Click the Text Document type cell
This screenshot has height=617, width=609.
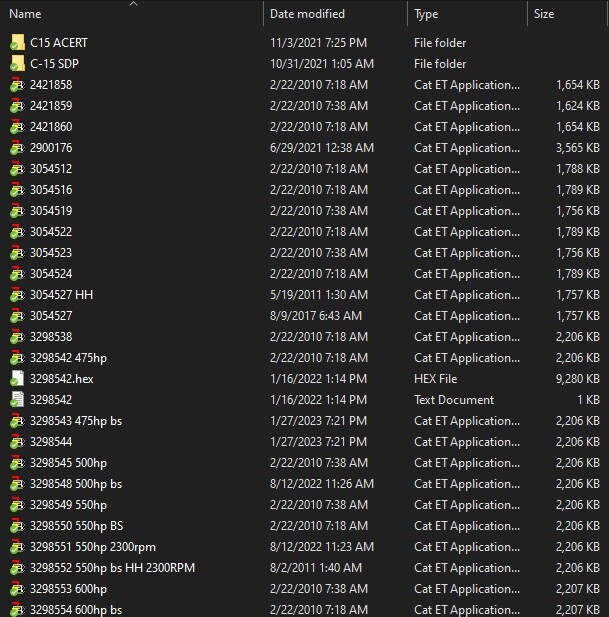454,400
